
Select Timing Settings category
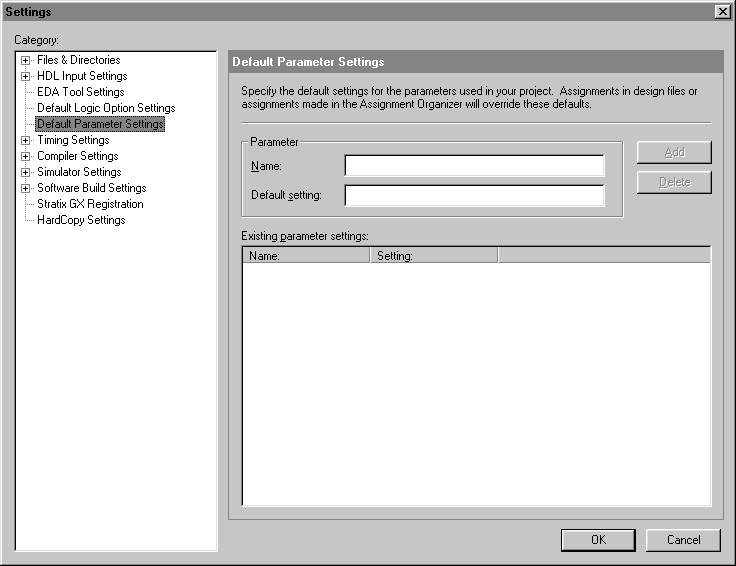[73, 140]
